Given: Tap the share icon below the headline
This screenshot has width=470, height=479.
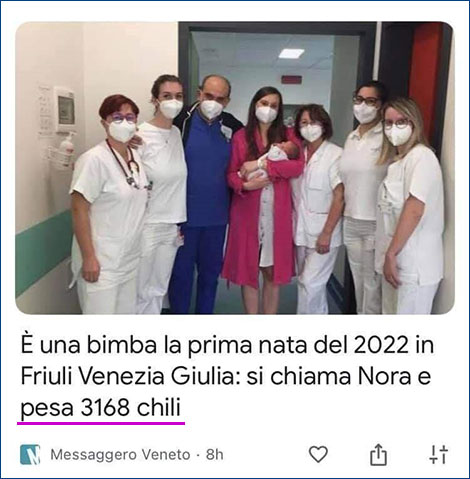Looking at the screenshot, I should click(x=378, y=454).
